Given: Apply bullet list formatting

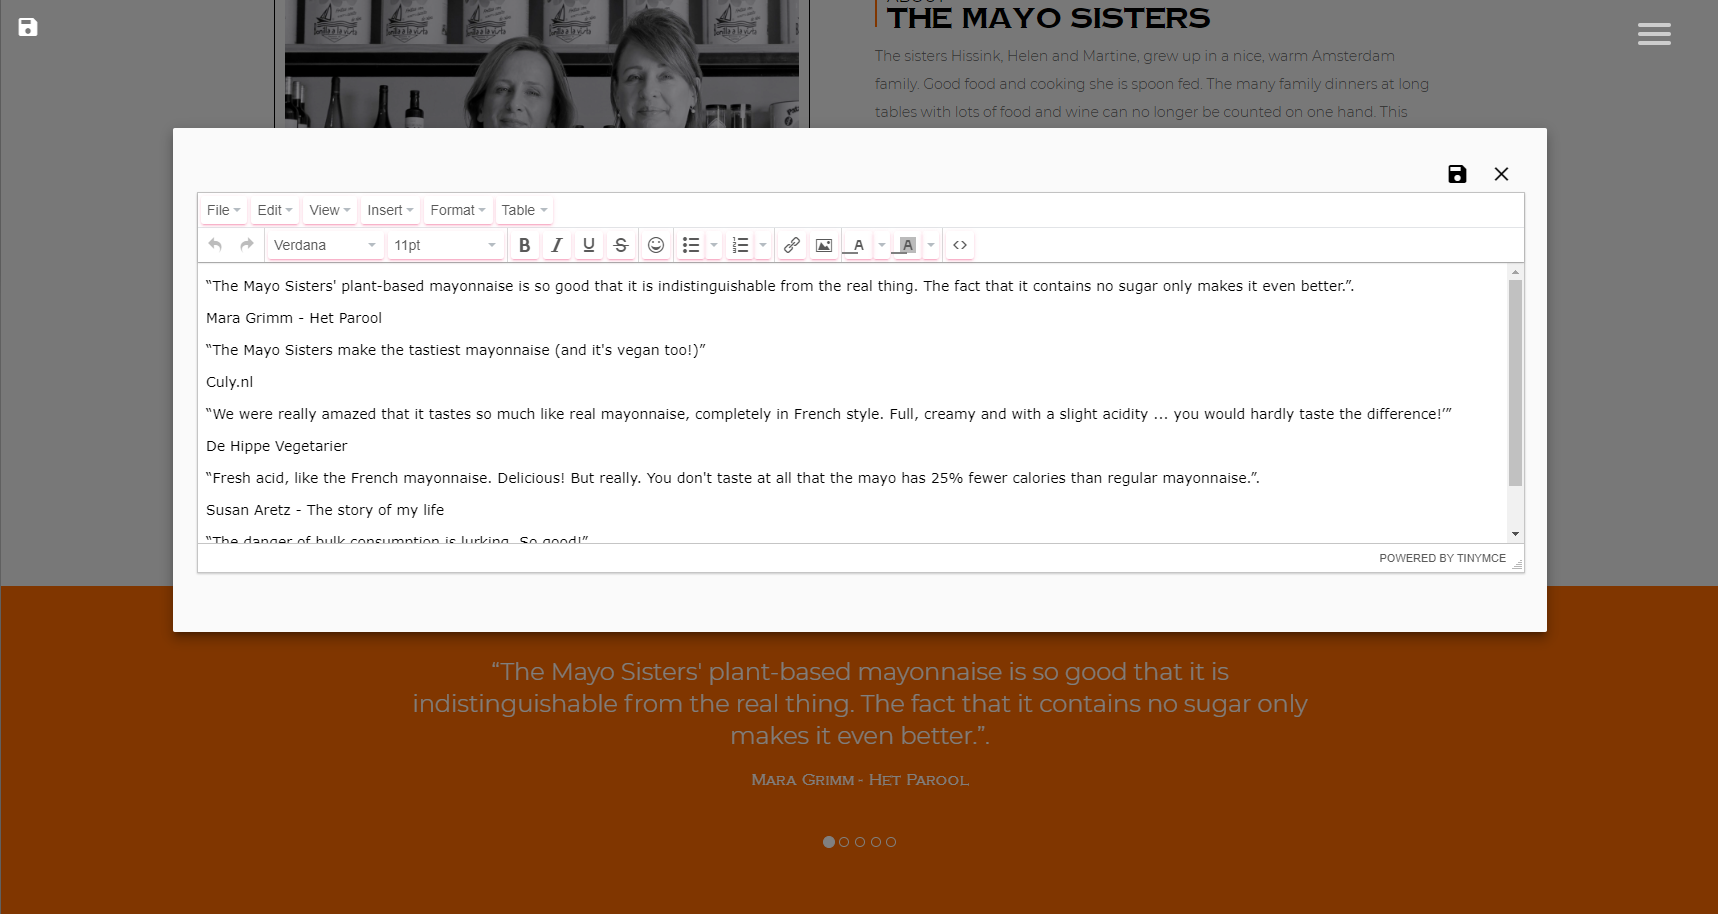Looking at the screenshot, I should point(691,245).
